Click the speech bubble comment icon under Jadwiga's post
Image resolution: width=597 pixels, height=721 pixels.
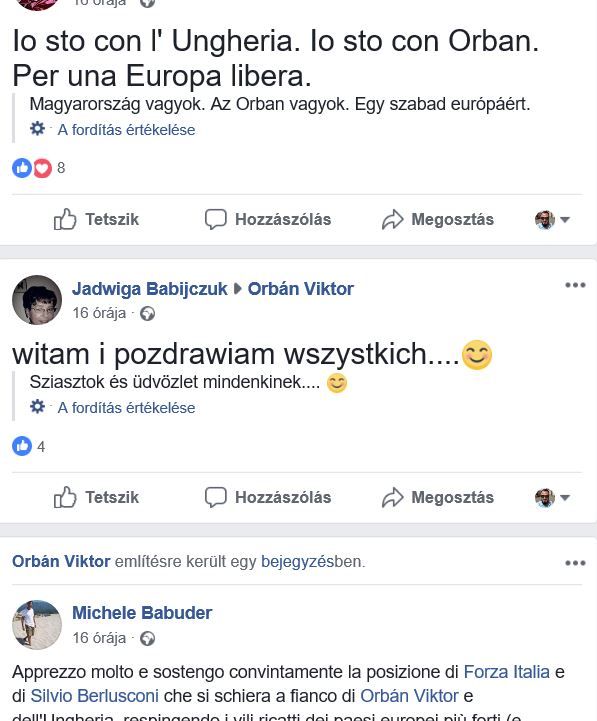(215, 497)
